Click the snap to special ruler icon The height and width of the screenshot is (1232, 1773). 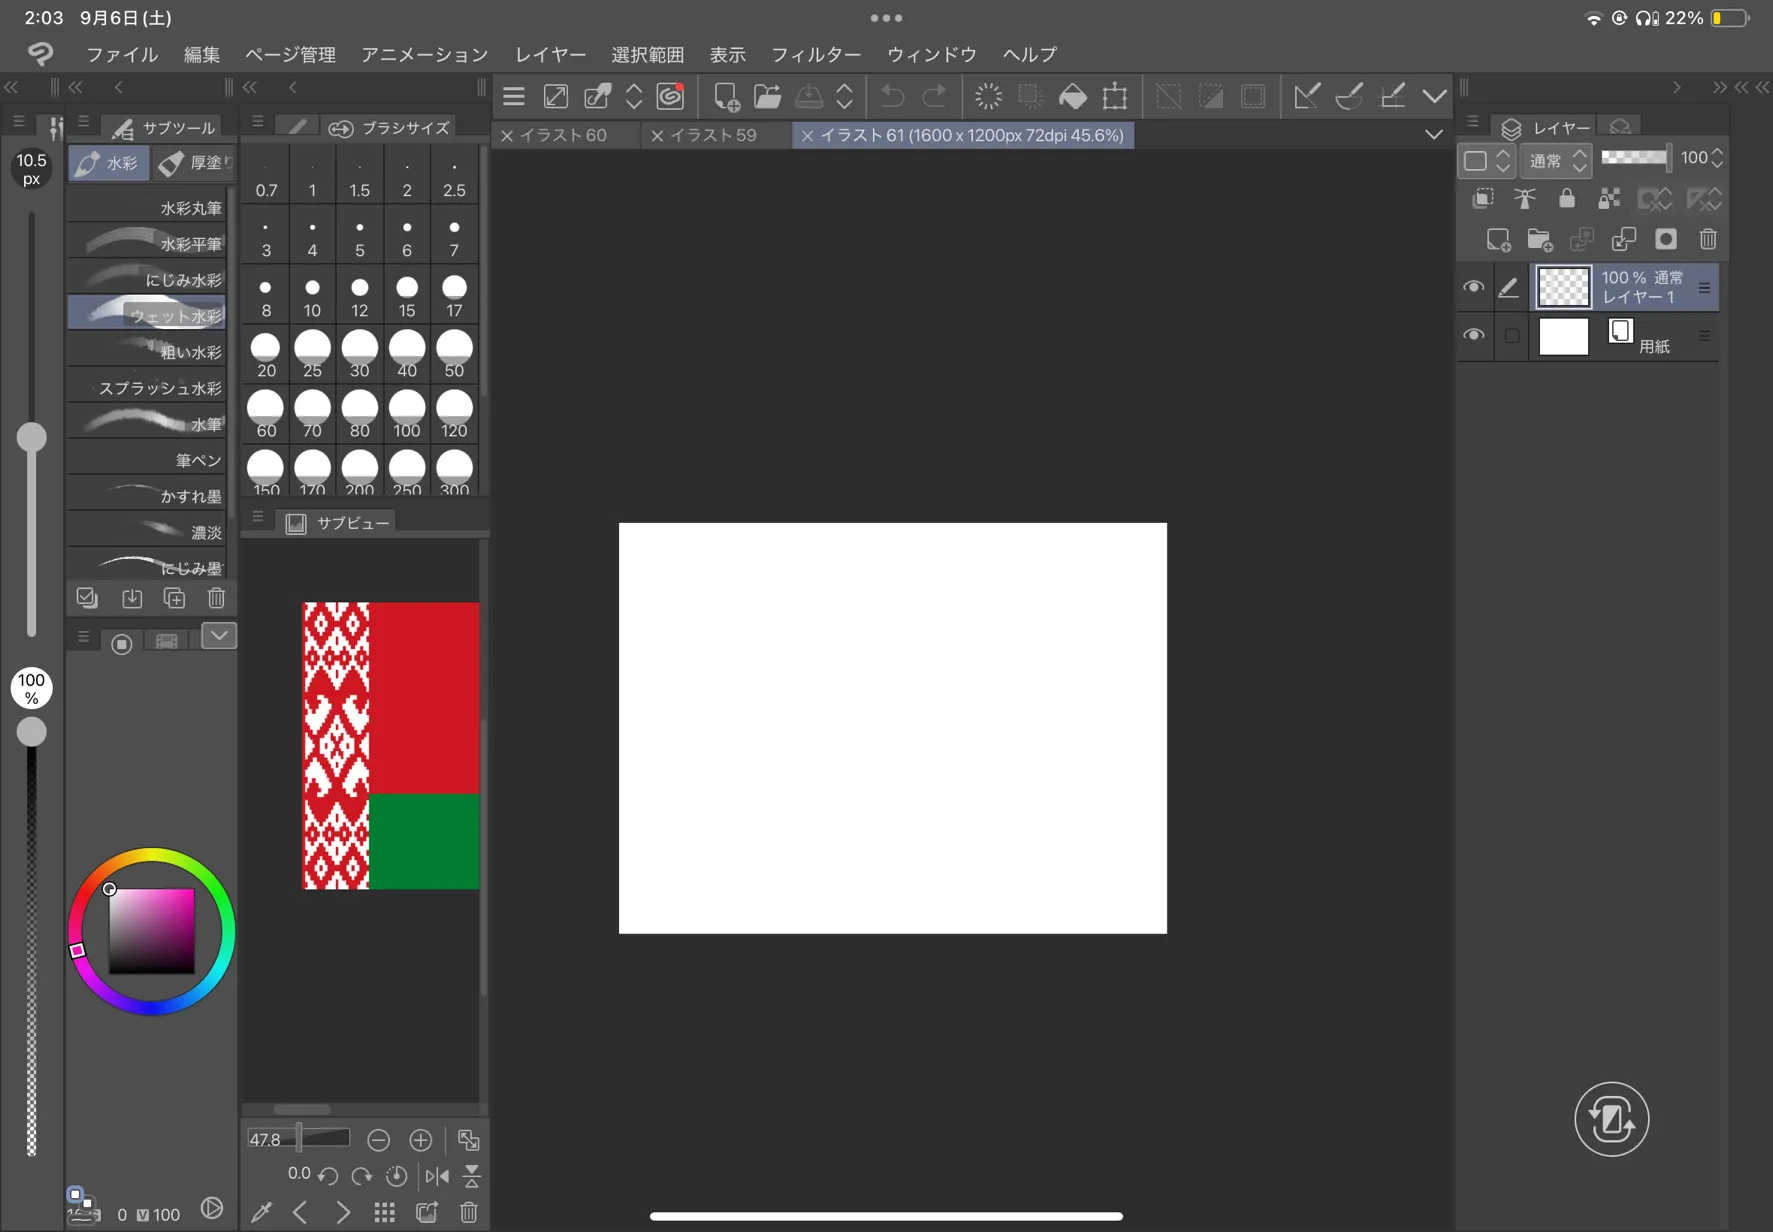(x=1349, y=96)
